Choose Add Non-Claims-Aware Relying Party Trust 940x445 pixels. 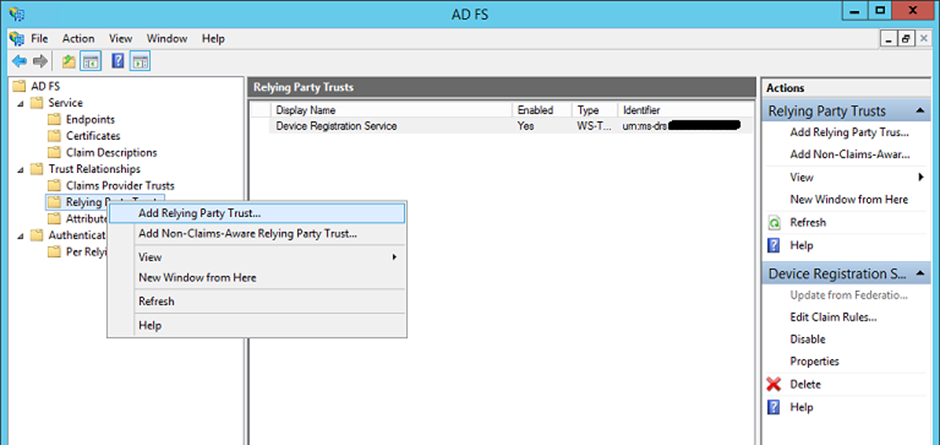pyautogui.click(x=257, y=234)
